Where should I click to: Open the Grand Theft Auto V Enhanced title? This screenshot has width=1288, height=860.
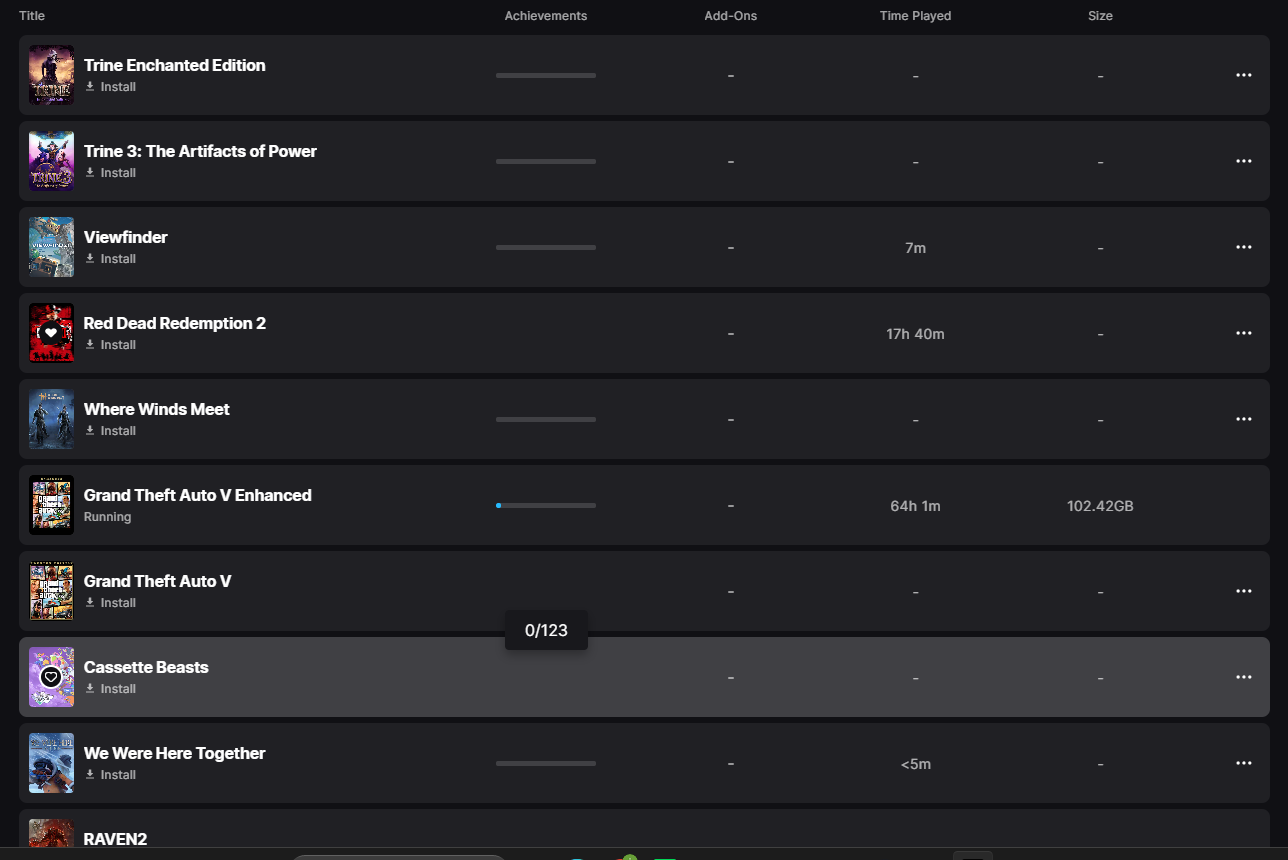pyautogui.click(x=198, y=495)
